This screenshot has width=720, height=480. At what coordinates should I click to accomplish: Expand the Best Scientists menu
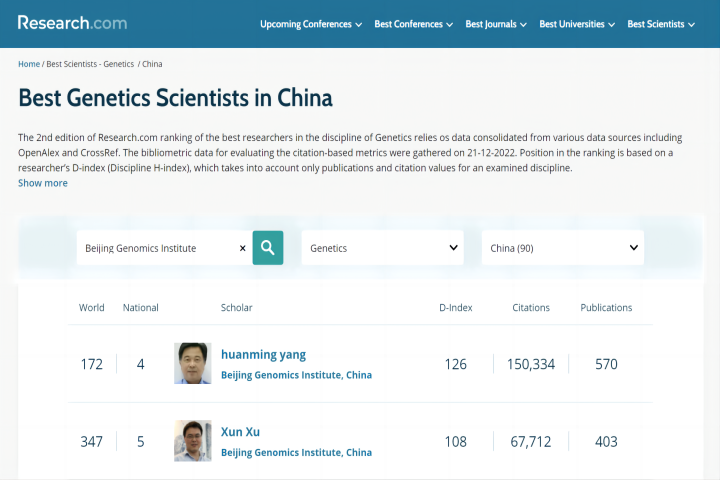661,24
